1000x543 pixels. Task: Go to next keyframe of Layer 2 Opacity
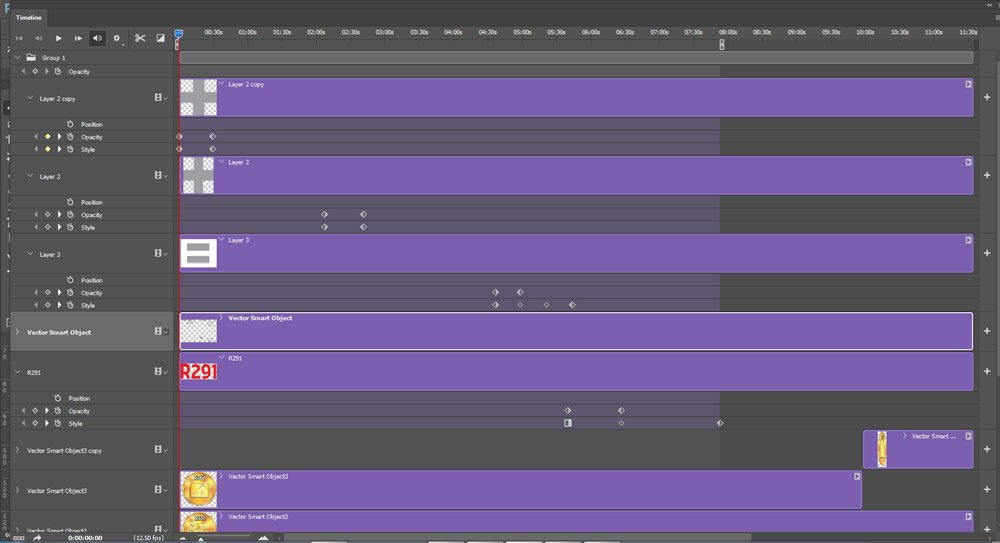point(59,214)
